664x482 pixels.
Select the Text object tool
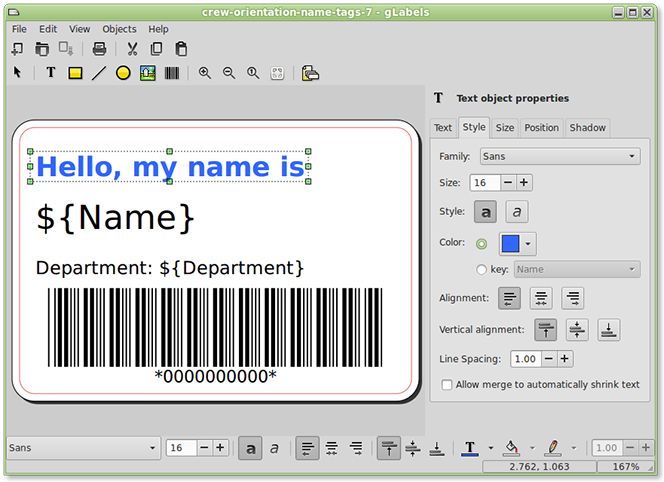[x=51, y=72]
